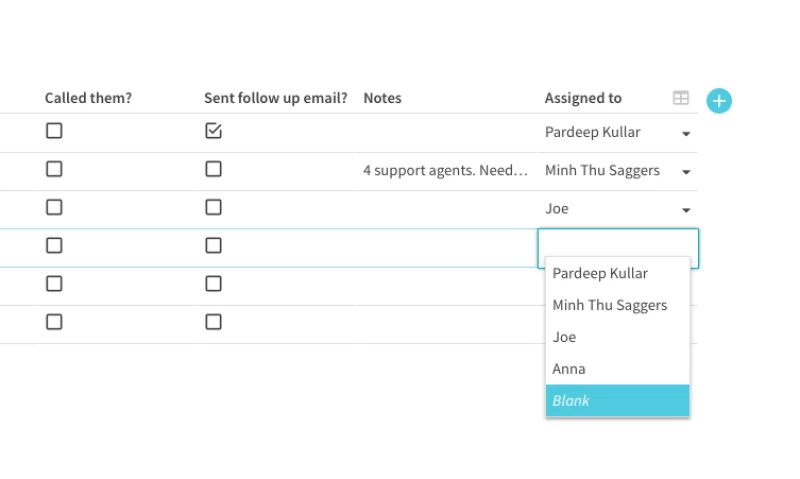The image size is (800, 479).
Task: Open the dropdown arrow next to assigned Joe cell
Action: 686,210
